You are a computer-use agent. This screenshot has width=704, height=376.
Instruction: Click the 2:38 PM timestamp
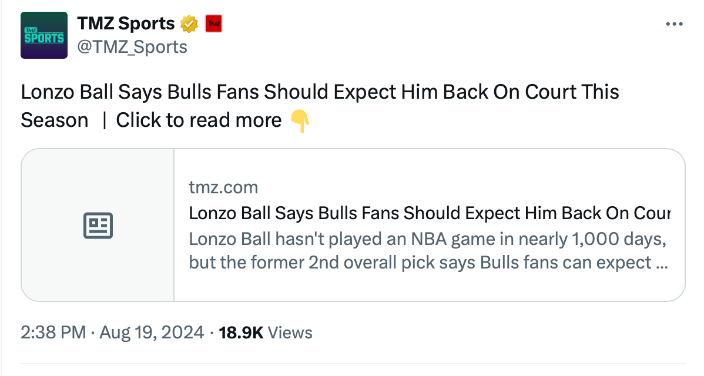(x=53, y=333)
